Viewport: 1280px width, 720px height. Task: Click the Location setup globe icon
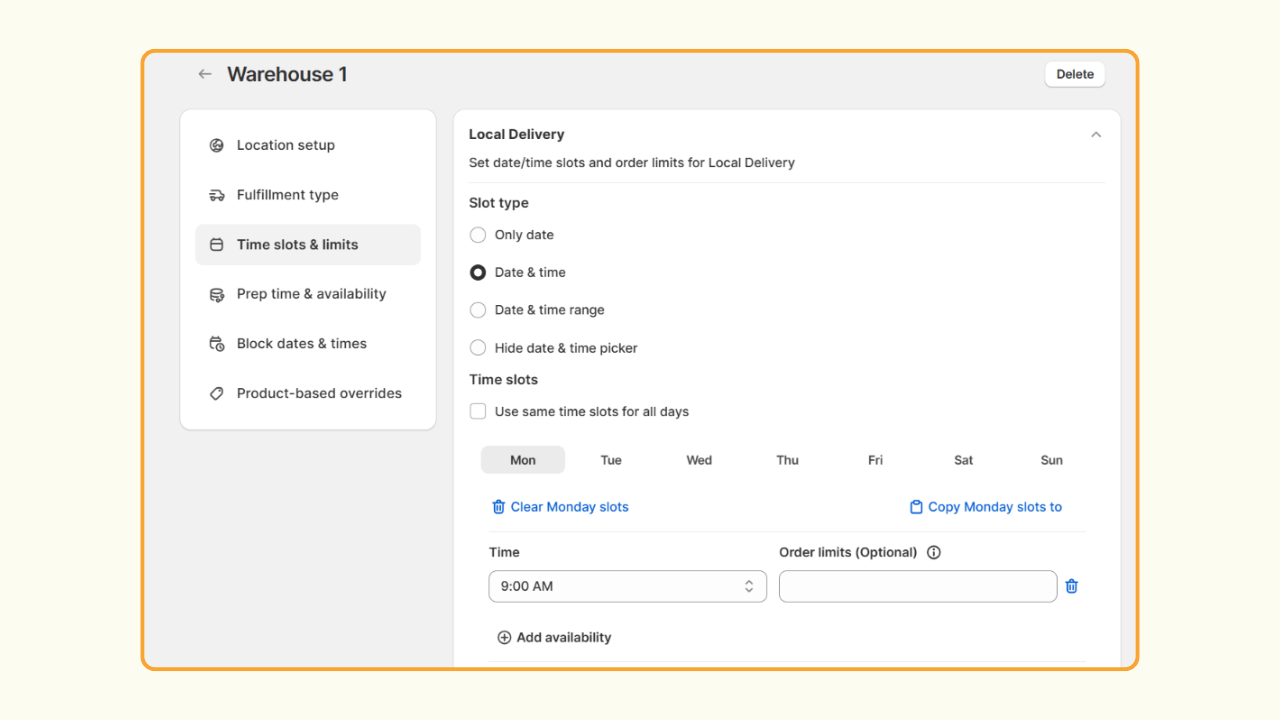point(216,145)
